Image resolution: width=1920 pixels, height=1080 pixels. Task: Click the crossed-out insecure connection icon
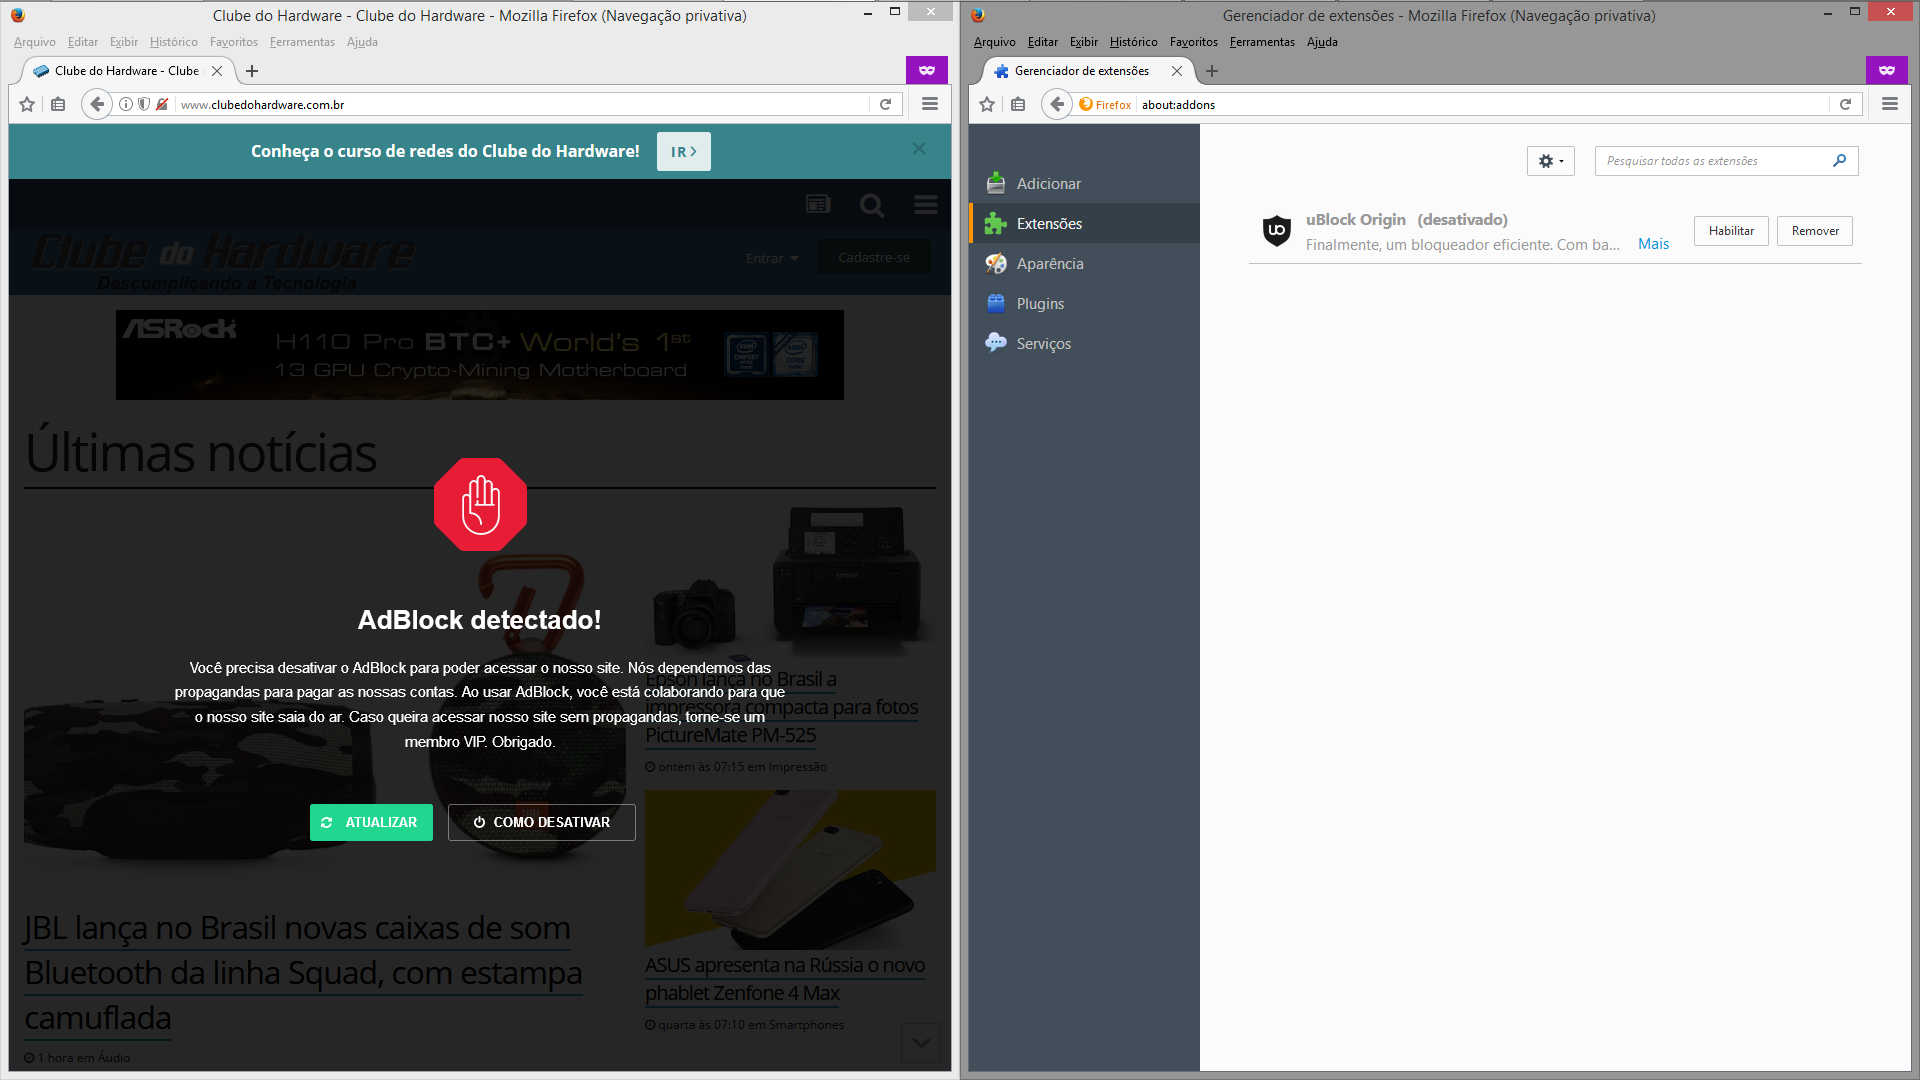click(162, 104)
